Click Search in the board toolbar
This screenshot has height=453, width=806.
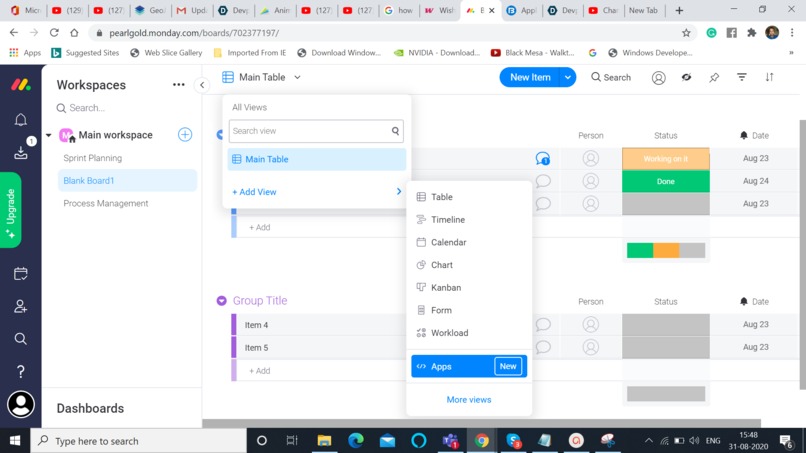pyautogui.click(x=611, y=77)
